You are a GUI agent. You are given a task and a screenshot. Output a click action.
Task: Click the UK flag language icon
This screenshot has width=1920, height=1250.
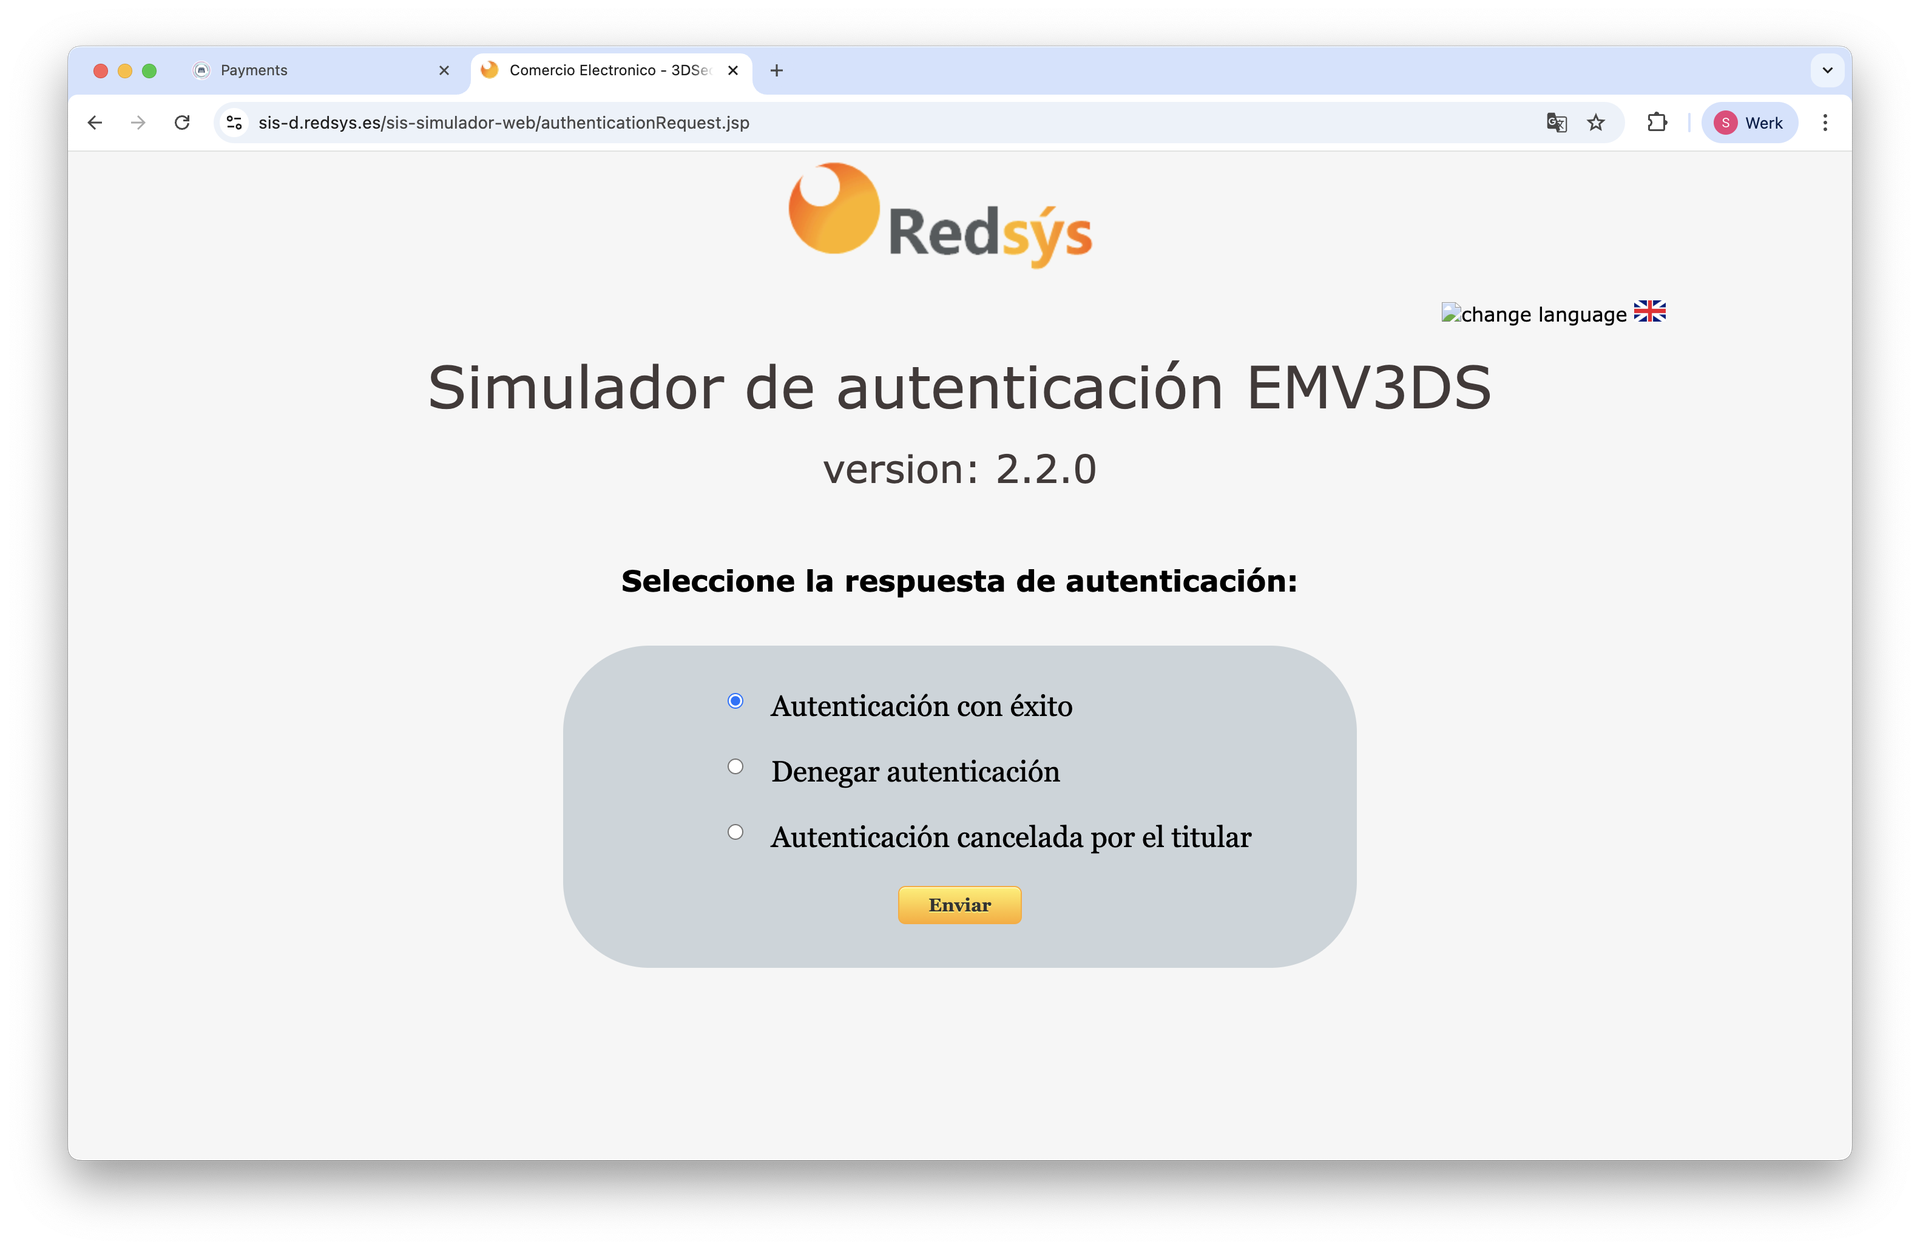point(1649,312)
